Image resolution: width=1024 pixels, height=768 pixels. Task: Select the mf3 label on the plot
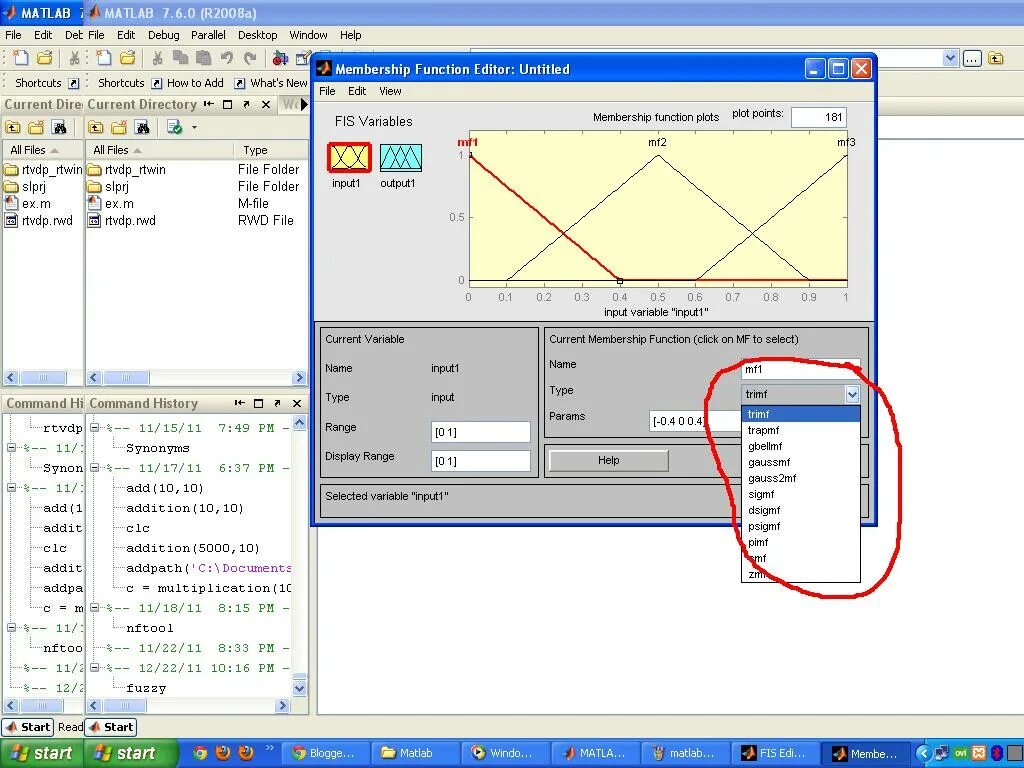[x=846, y=142]
